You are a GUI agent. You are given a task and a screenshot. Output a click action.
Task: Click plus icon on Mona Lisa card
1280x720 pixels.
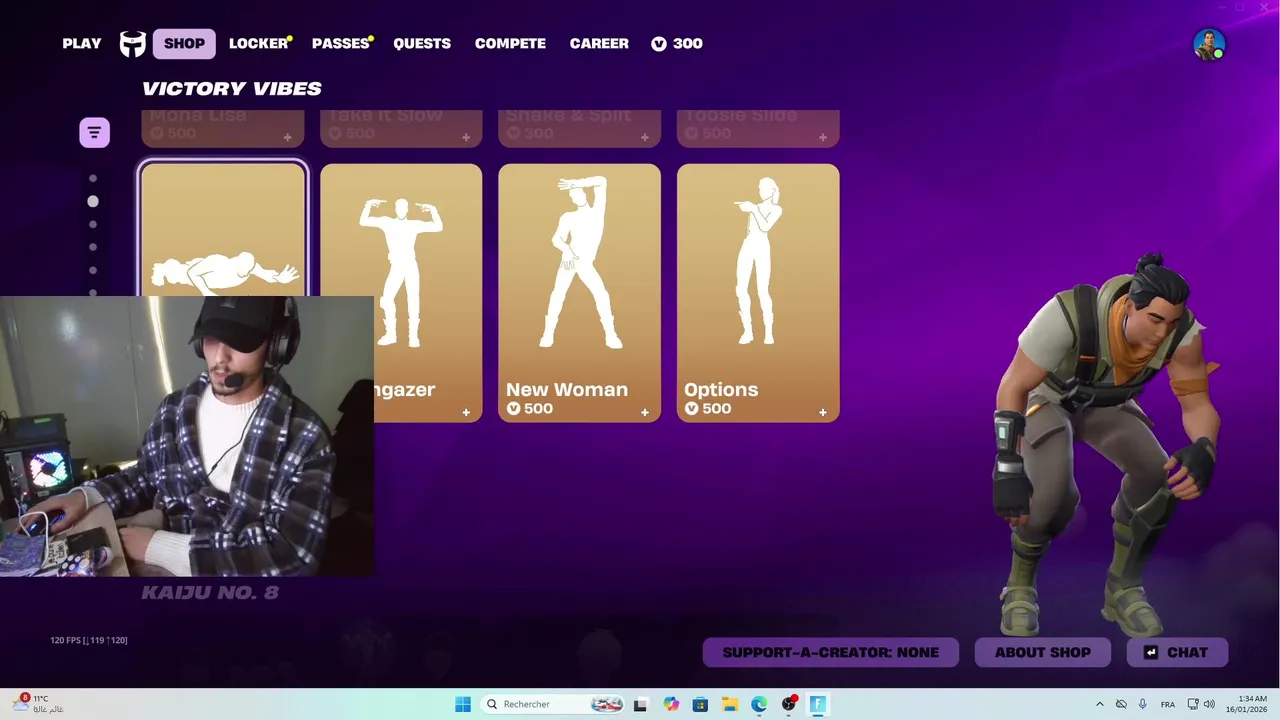coord(287,137)
